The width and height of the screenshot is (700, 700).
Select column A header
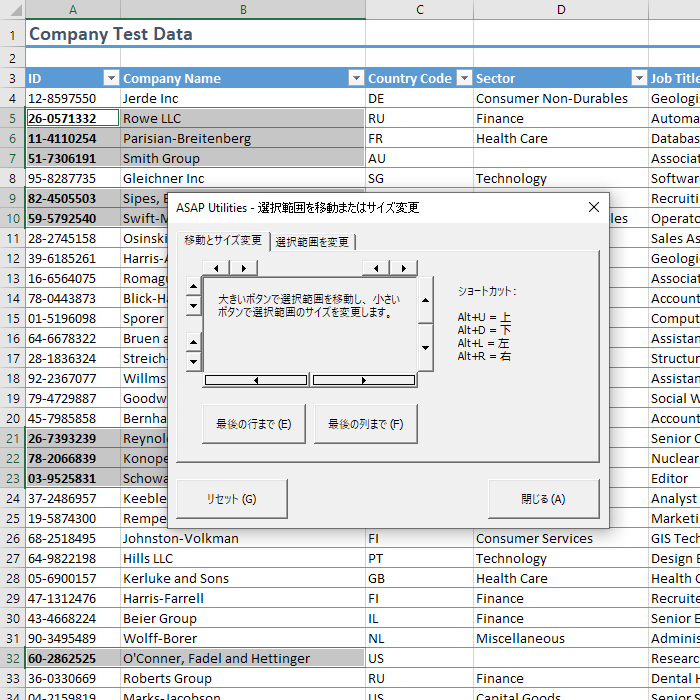point(73,9)
